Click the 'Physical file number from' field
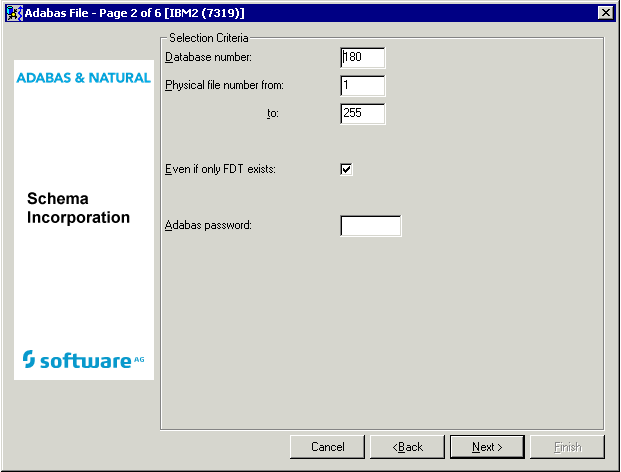 point(362,86)
